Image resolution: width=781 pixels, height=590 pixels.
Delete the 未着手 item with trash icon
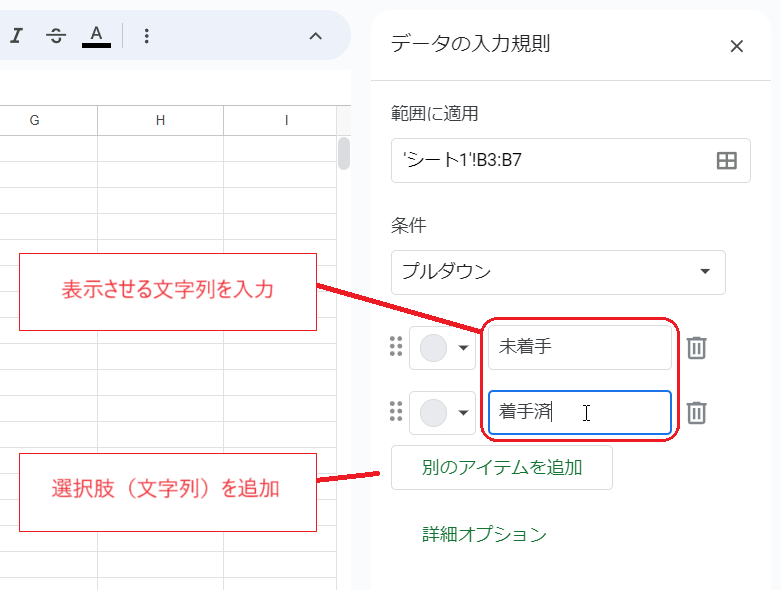[x=696, y=348]
